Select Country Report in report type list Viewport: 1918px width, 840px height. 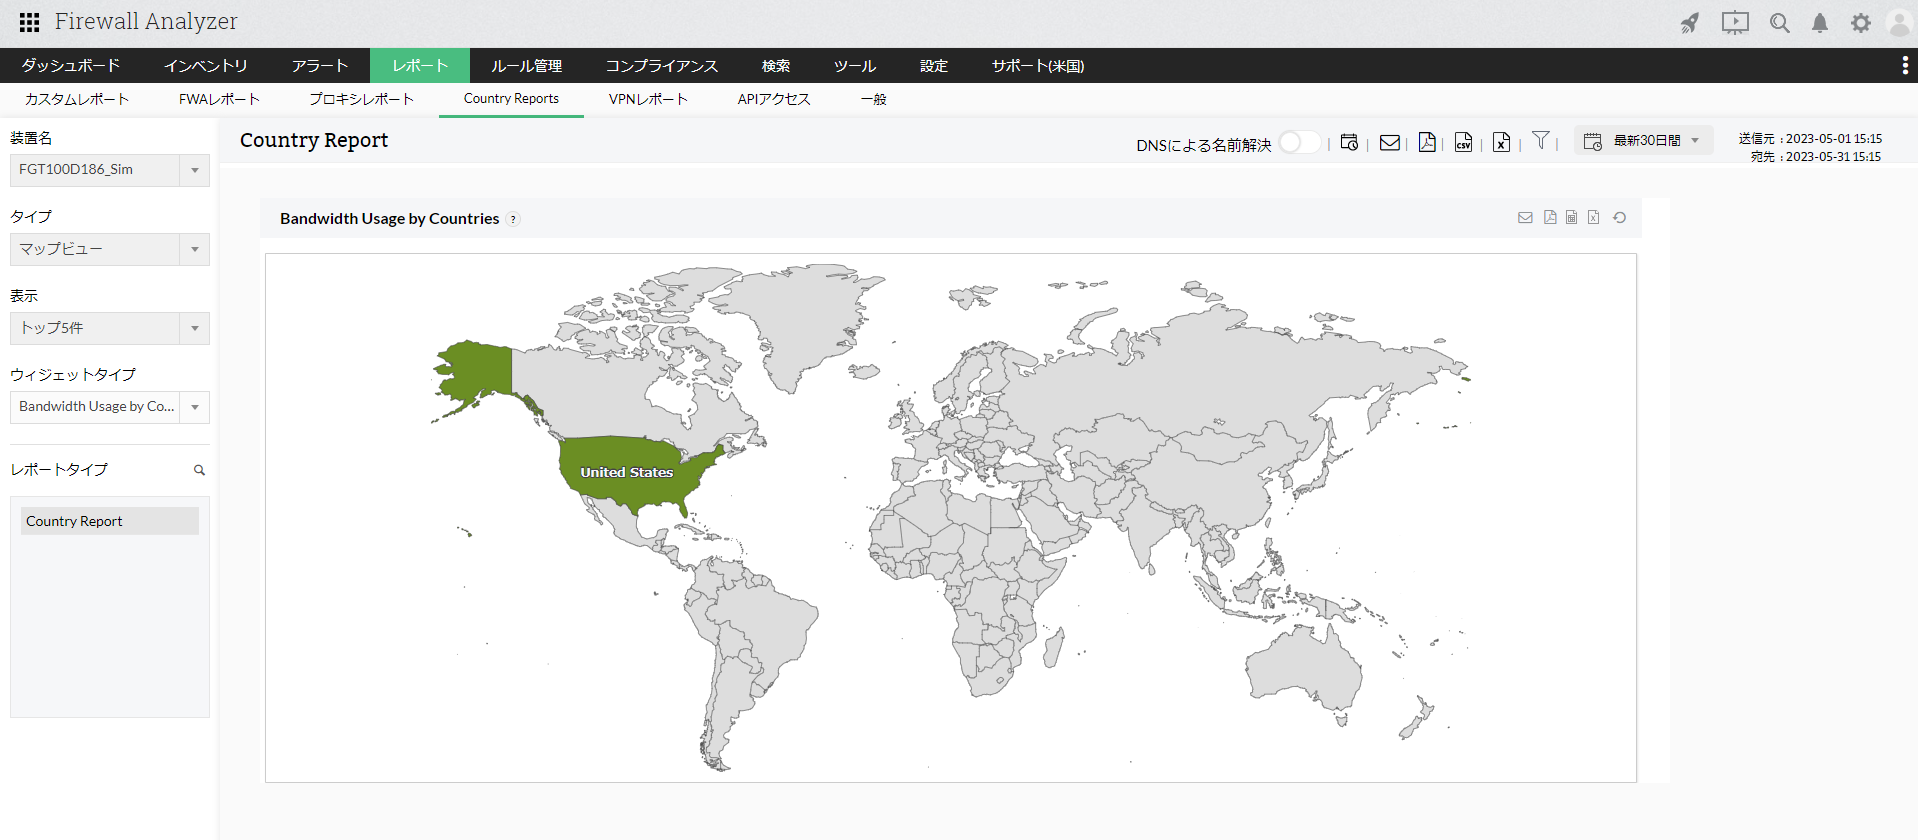point(110,521)
